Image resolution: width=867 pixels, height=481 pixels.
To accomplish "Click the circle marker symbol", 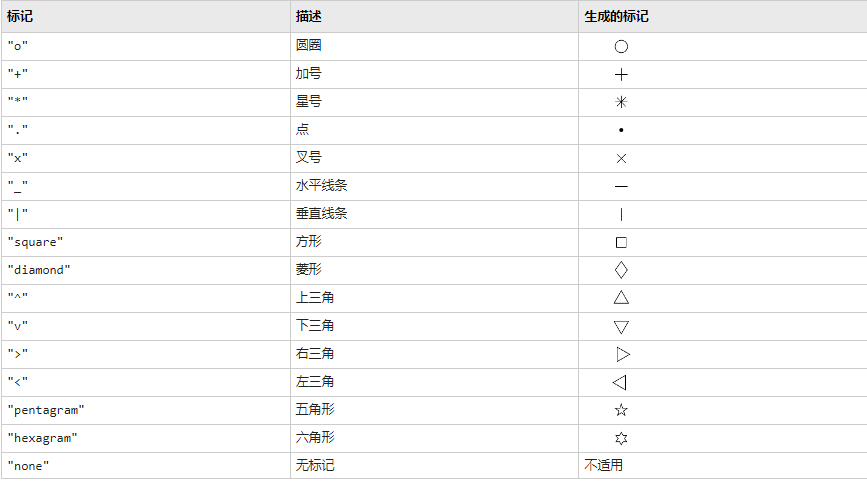I will pos(621,46).
